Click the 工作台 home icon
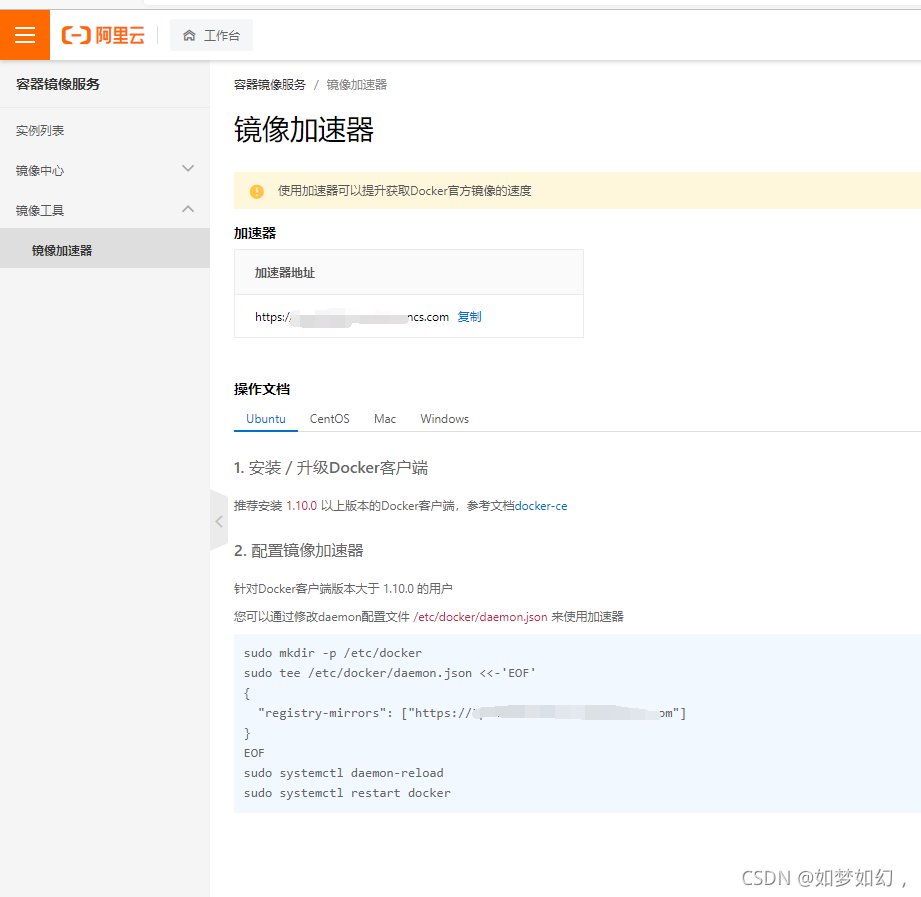The height and width of the screenshot is (897, 921). point(211,34)
